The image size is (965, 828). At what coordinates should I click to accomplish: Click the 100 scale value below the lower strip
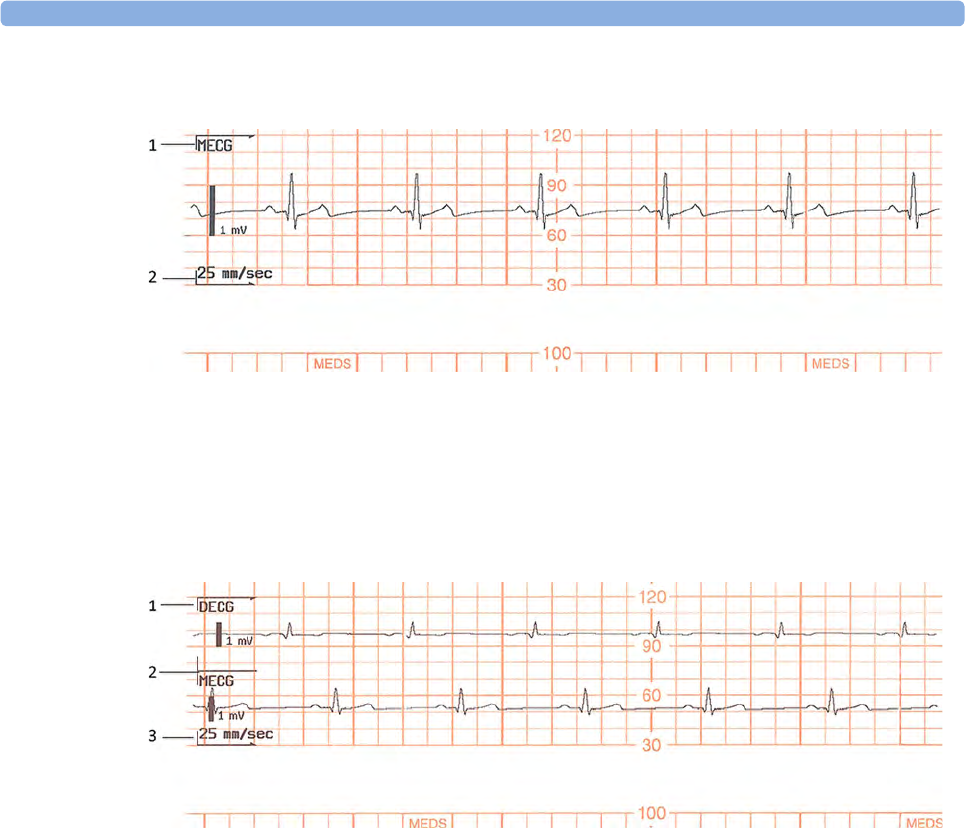(x=652, y=813)
